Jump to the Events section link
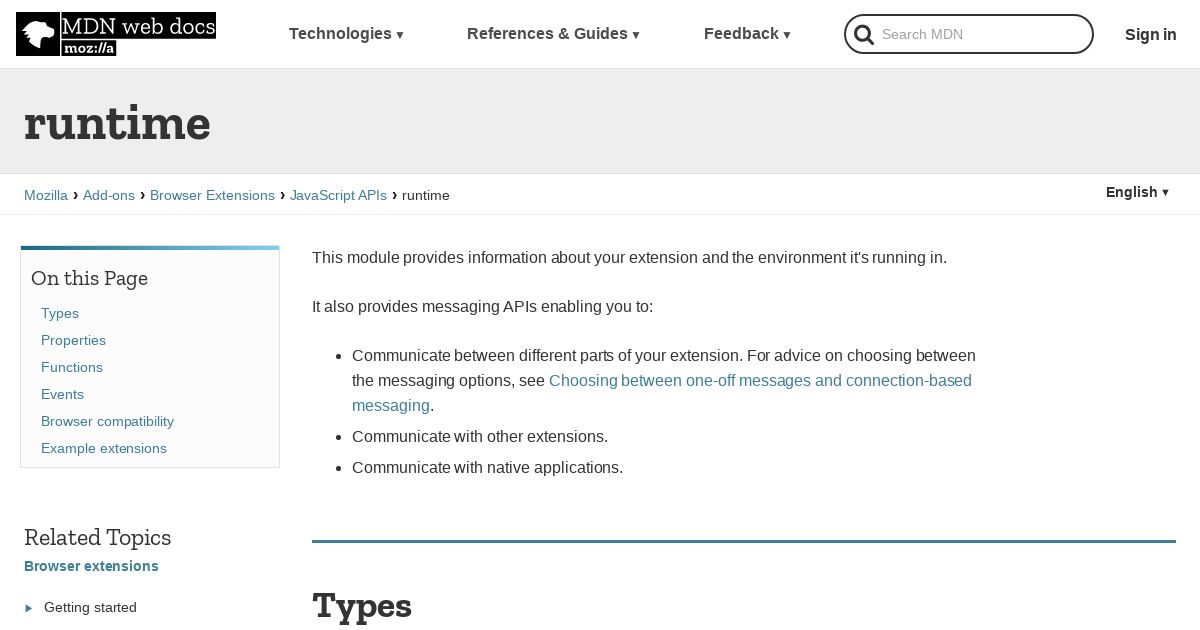This screenshot has height=630, width=1200. coord(62,394)
